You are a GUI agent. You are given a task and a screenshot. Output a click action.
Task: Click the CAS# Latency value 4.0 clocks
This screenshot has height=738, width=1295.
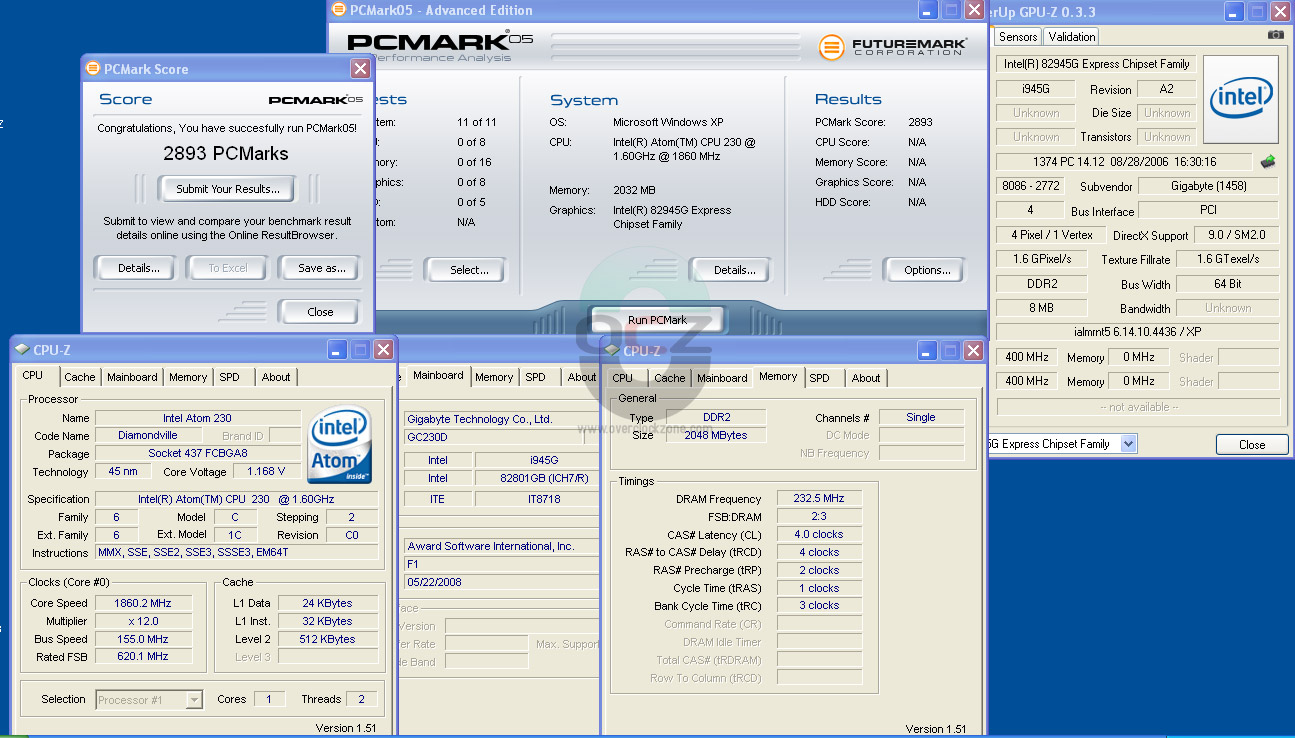(x=819, y=535)
